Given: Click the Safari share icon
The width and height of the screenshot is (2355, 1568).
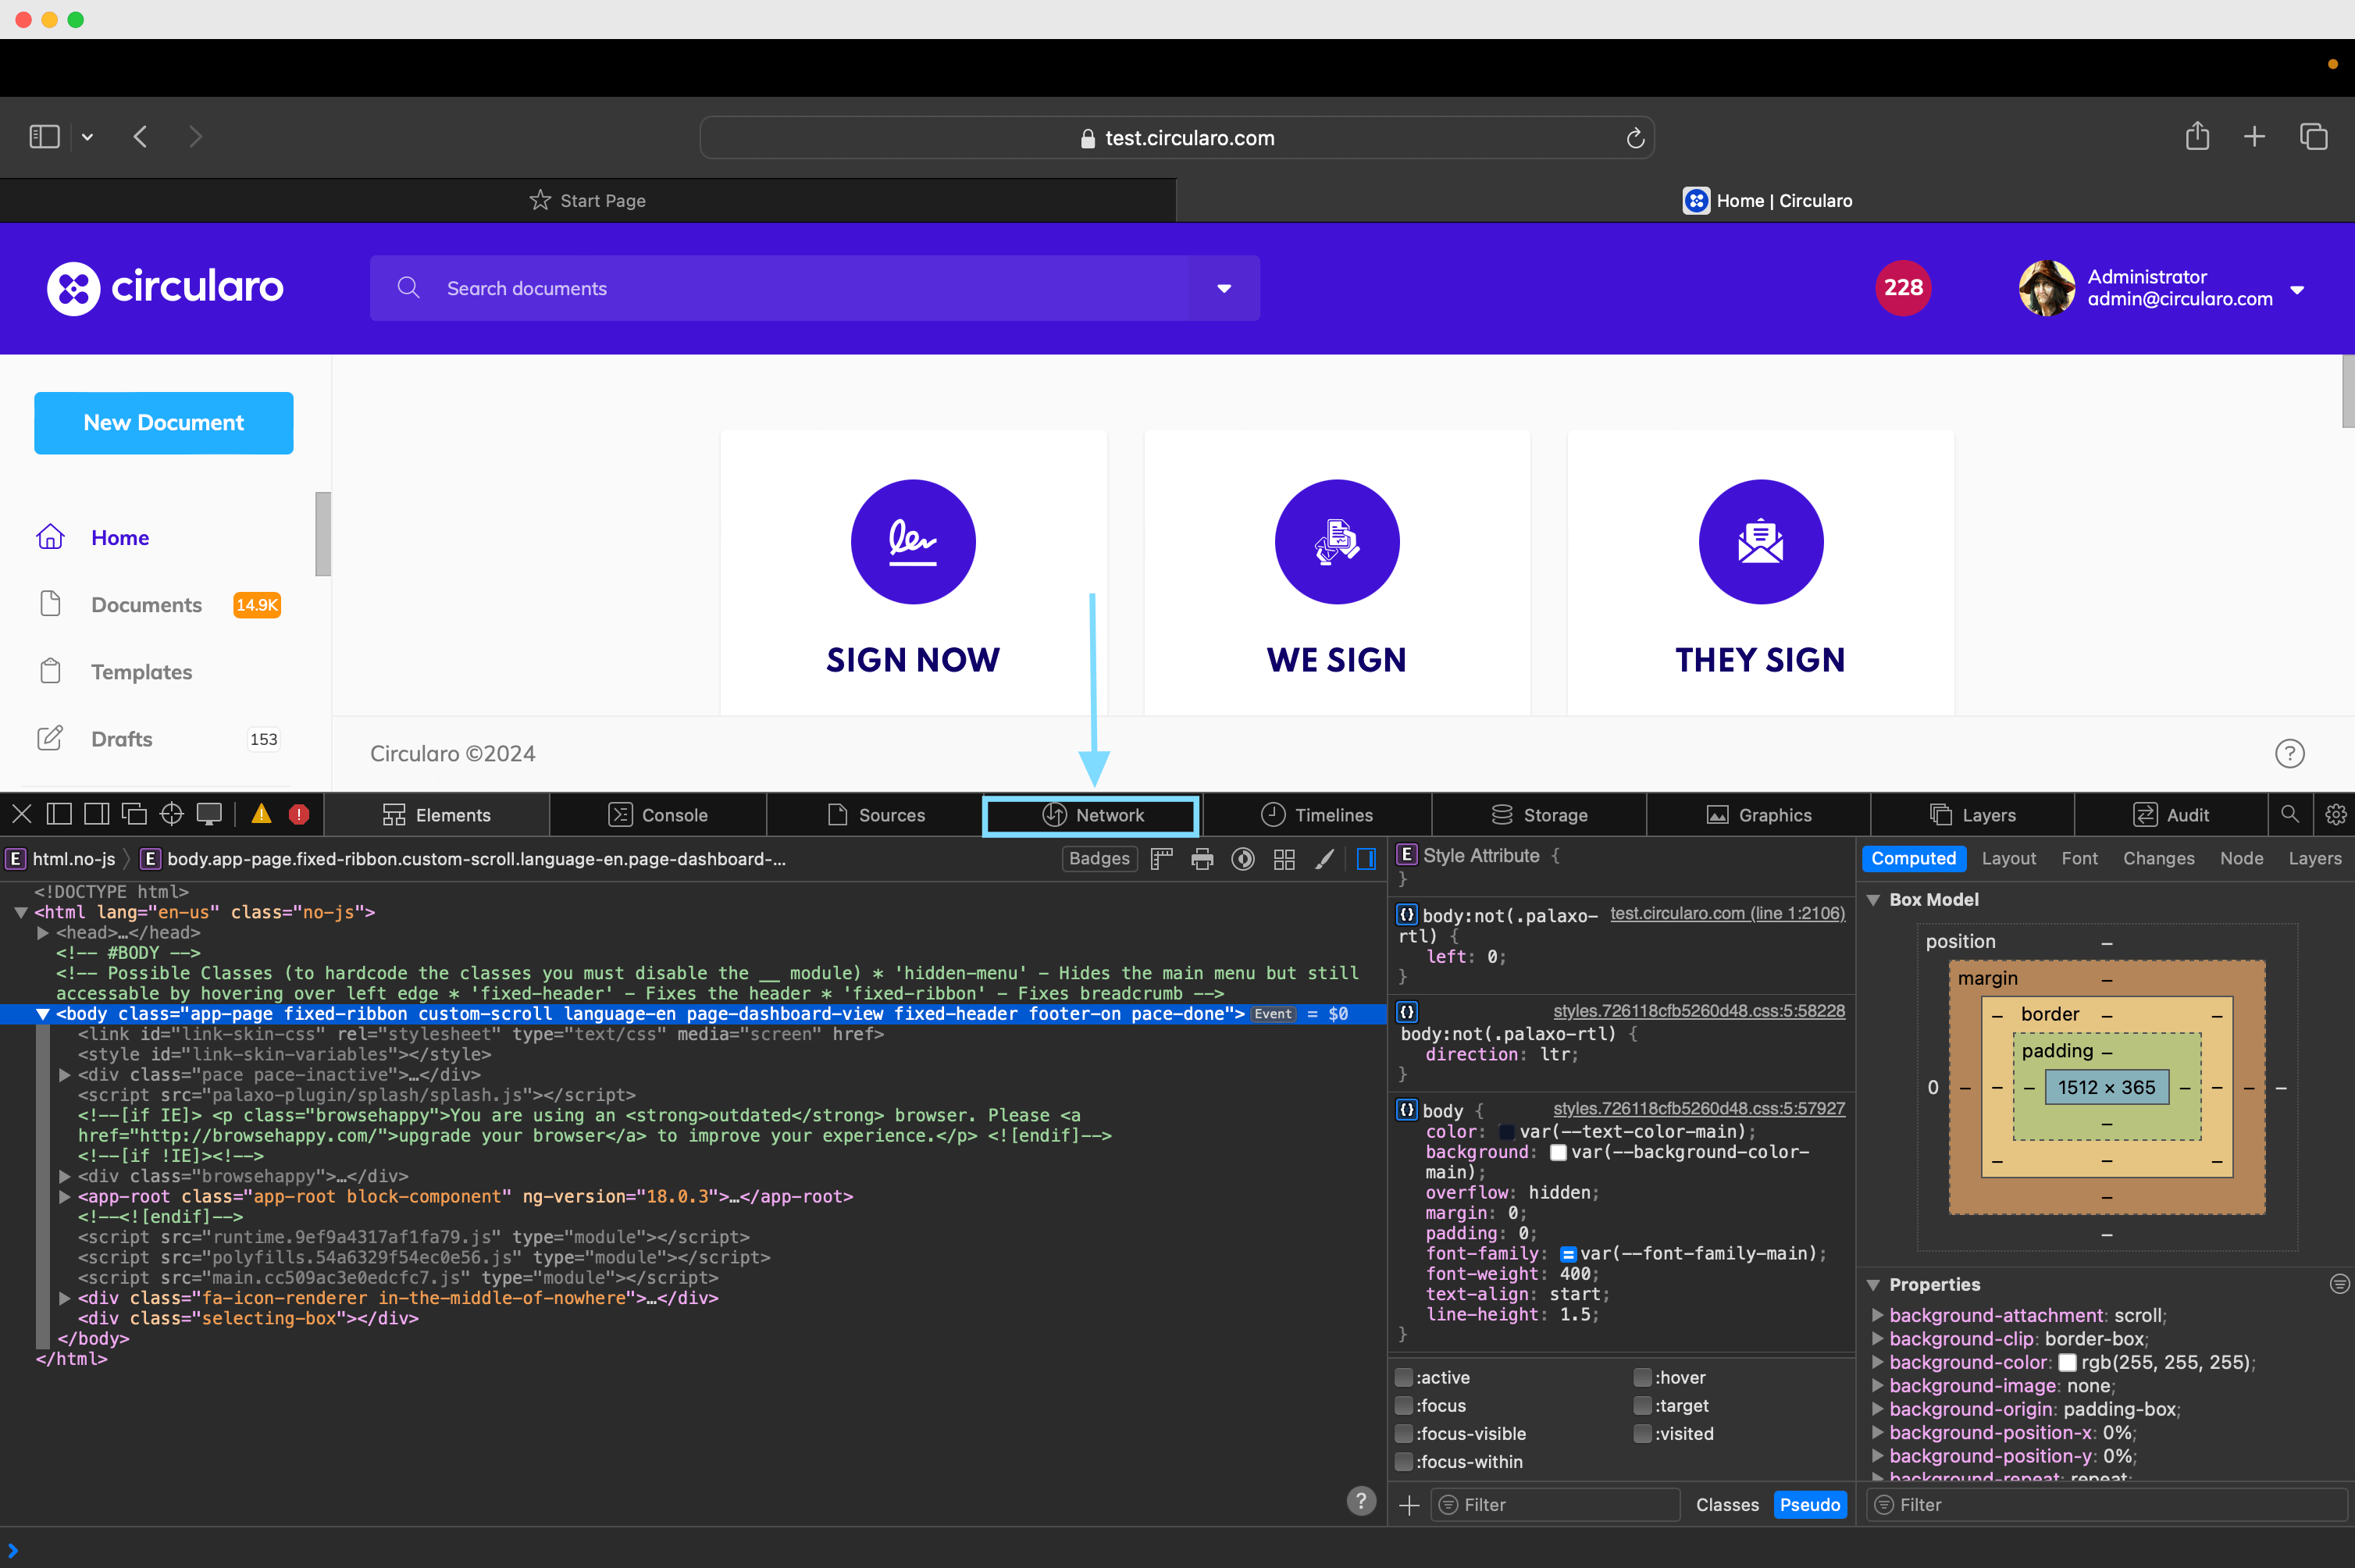Looking at the screenshot, I should pyautogui.click(x=2197, y=137).
